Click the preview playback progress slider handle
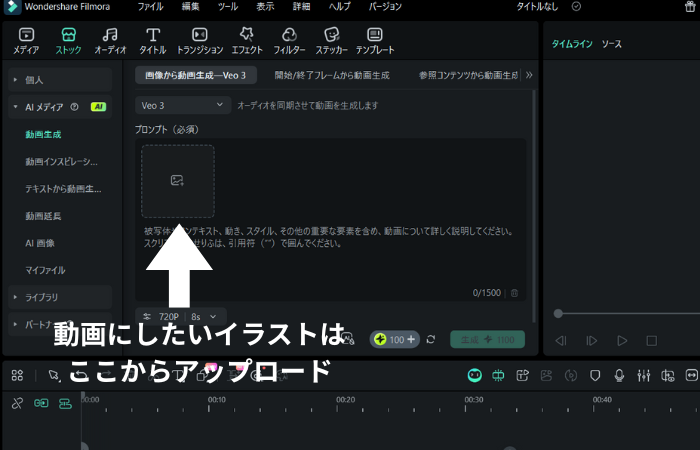This screenshot has height=450, width=700. point(558,313)
